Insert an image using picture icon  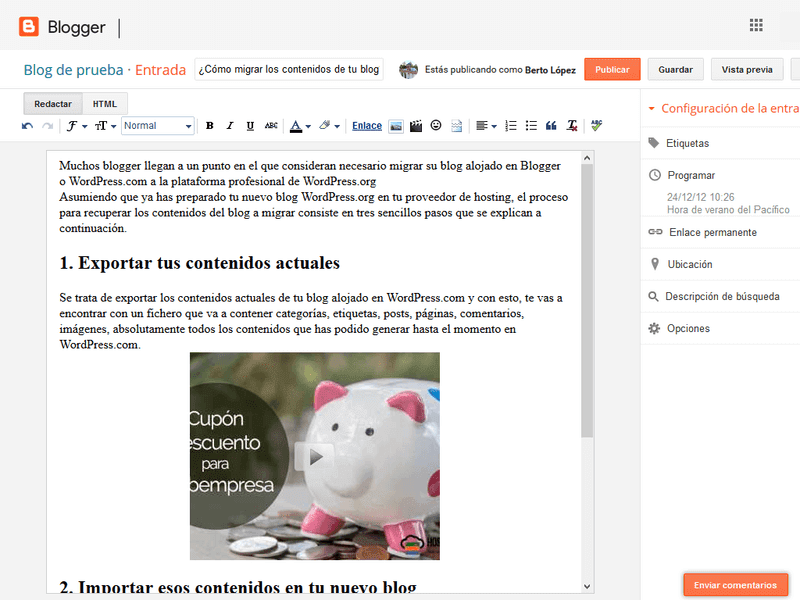click(396, 126)
